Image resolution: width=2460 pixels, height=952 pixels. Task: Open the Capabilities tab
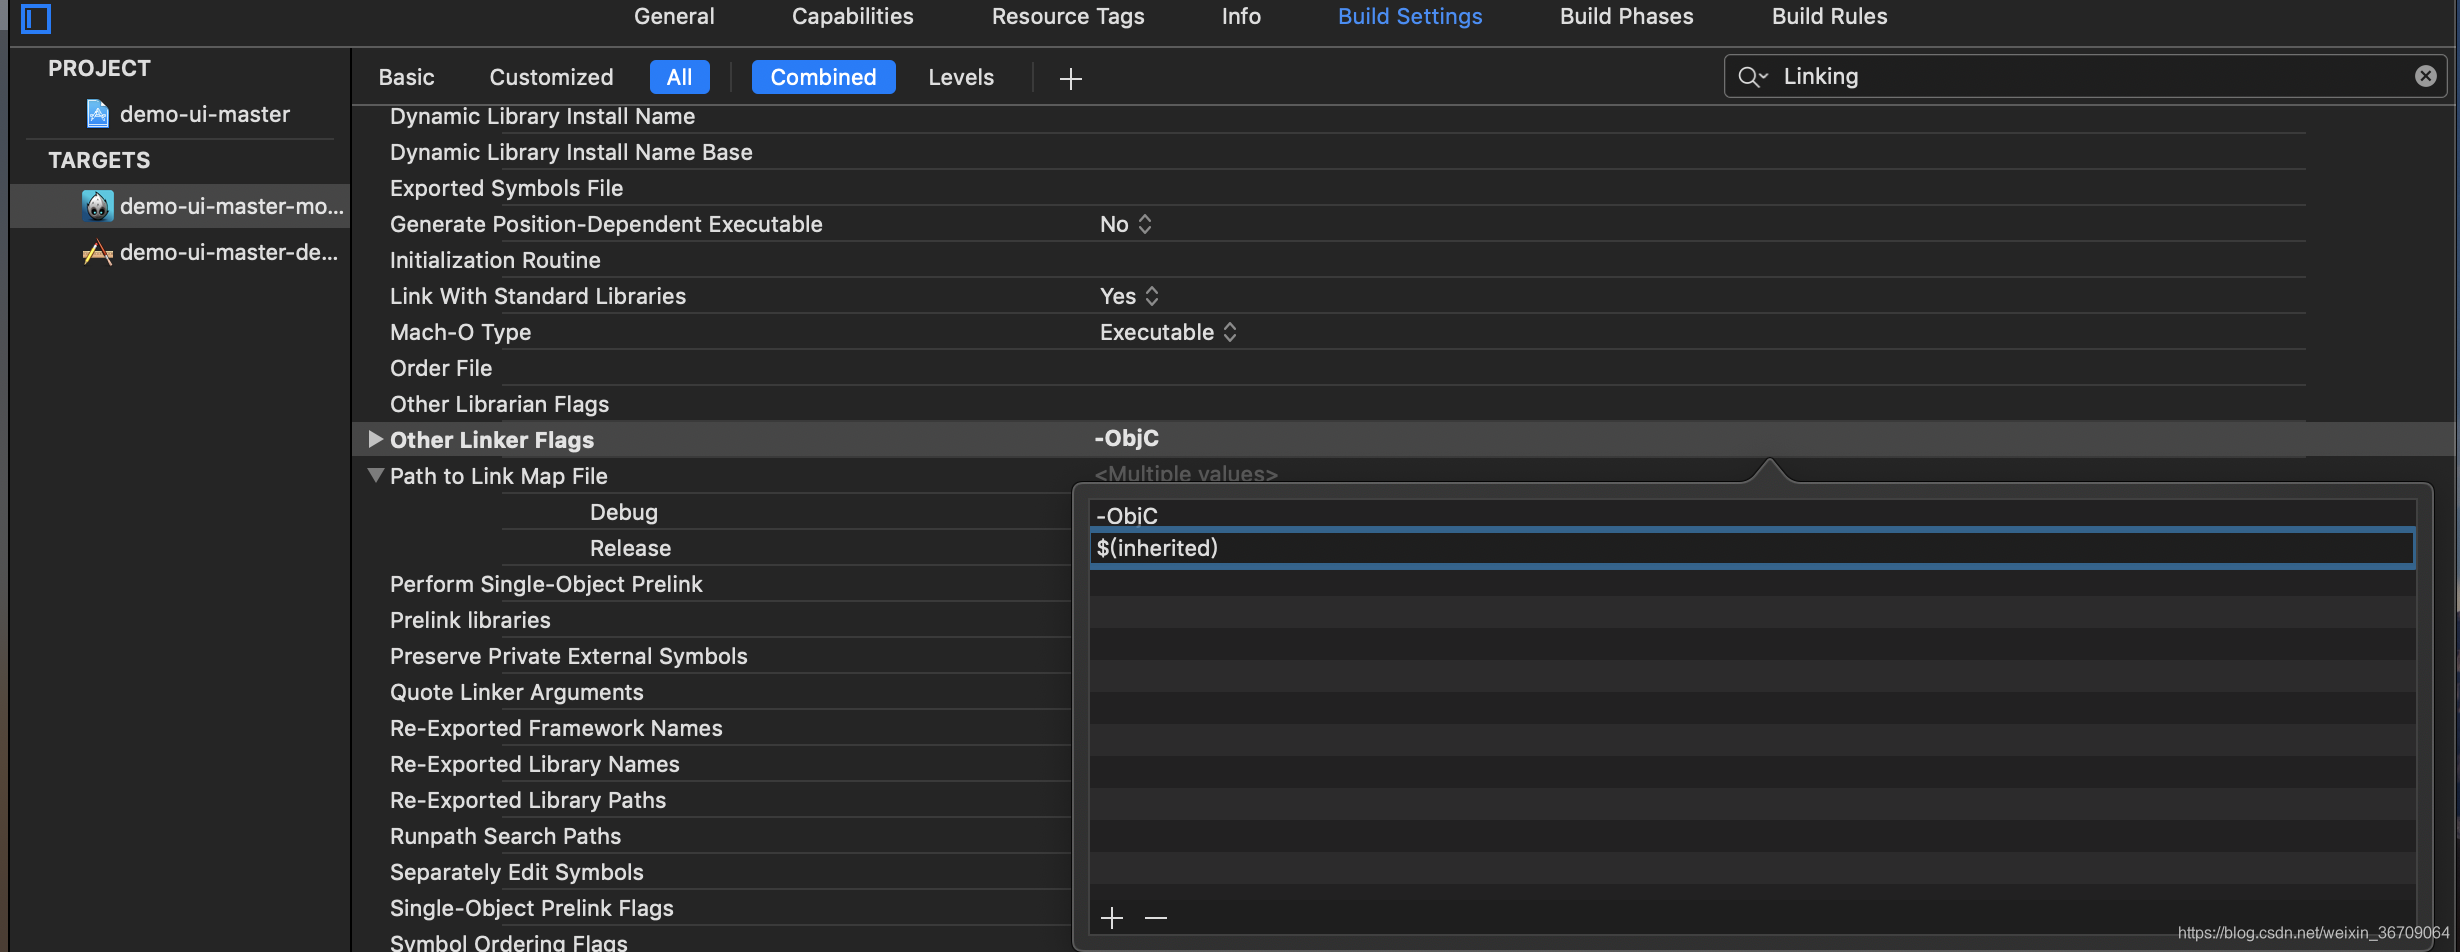pyautogui.click(x=853, y=16)
